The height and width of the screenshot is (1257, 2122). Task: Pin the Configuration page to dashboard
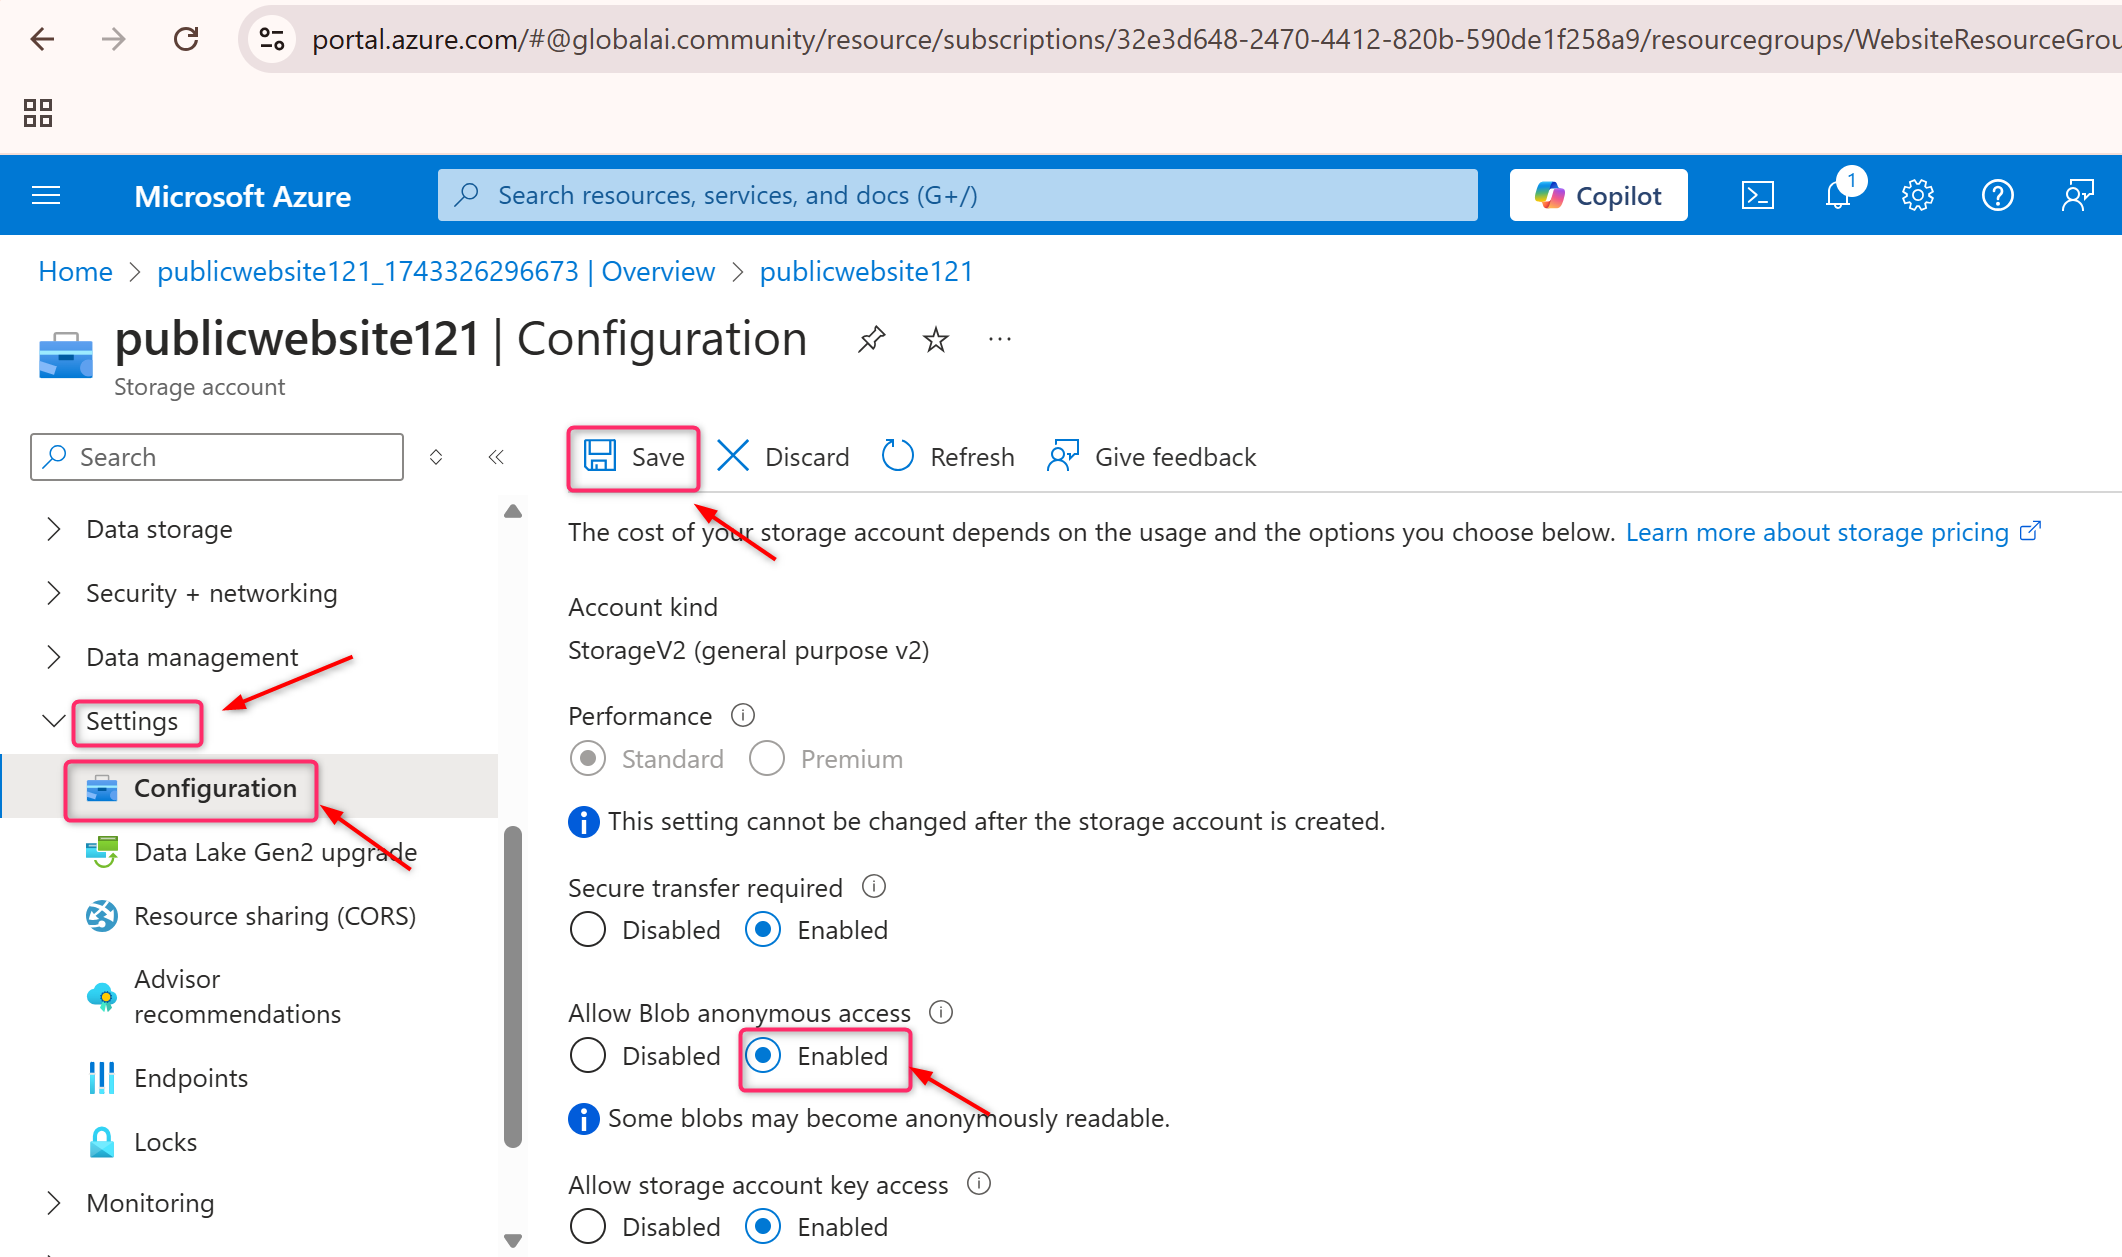(871, 340)
